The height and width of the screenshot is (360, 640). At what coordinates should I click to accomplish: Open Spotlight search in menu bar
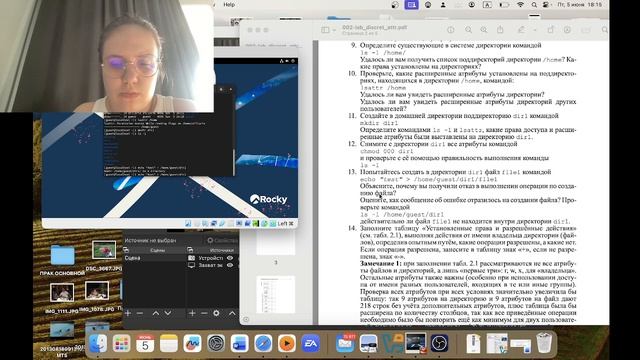click(x=534, y=5)
